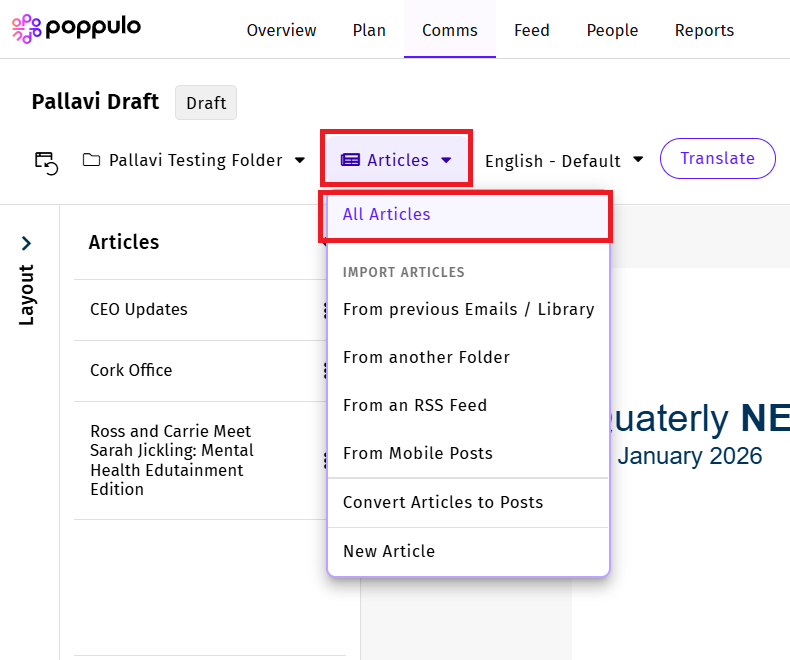Go to the Reports tab

[x=704, y=30]
